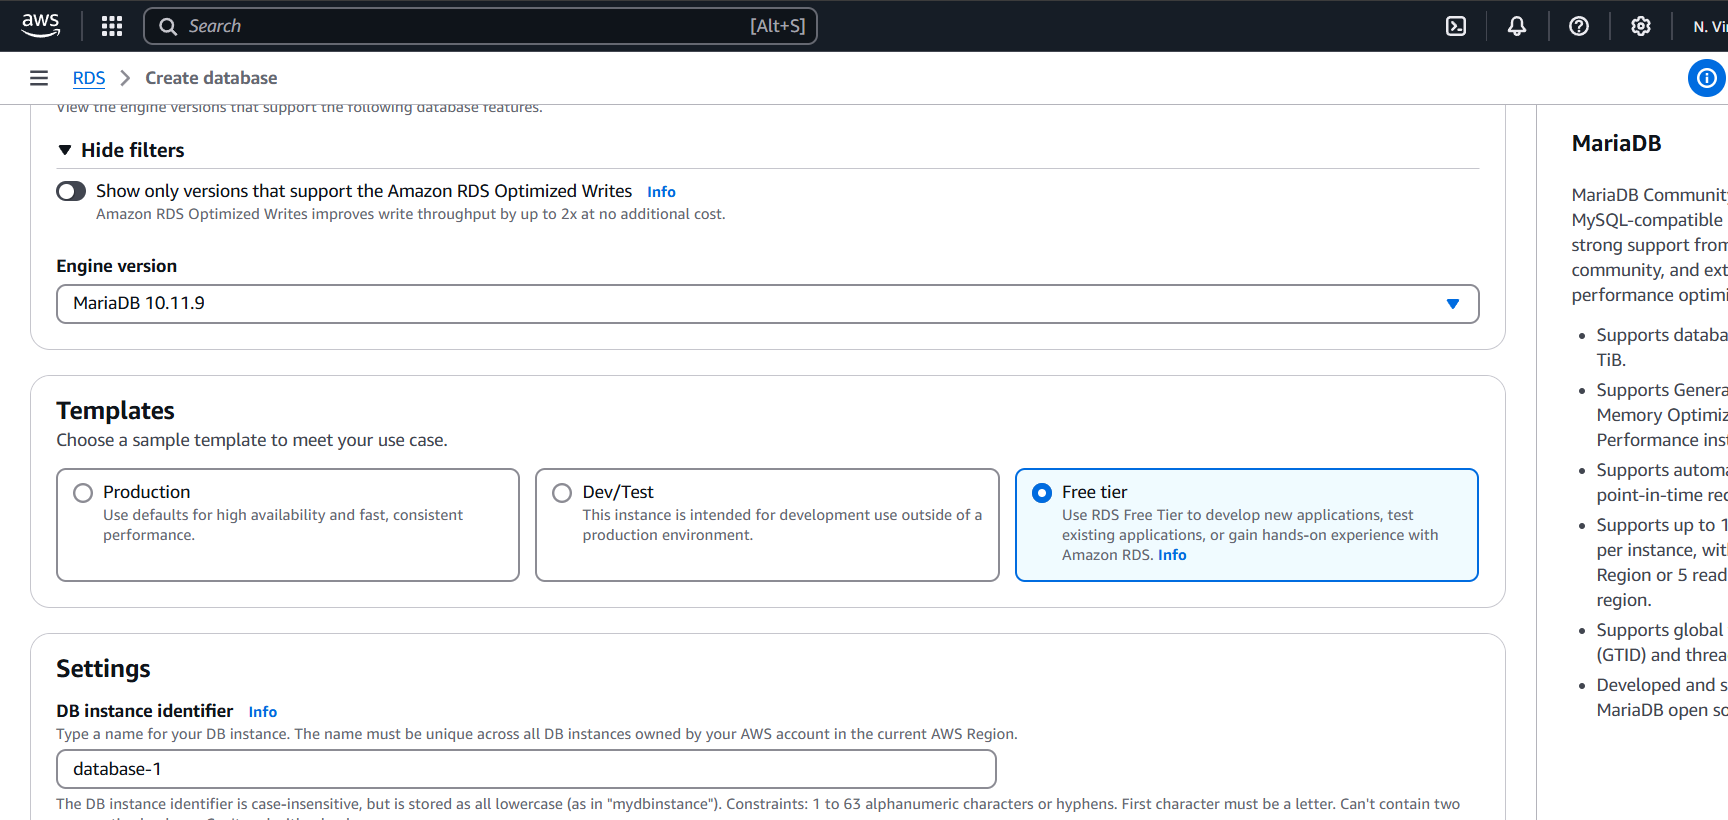Open the AWS home logo

point(40,25)
